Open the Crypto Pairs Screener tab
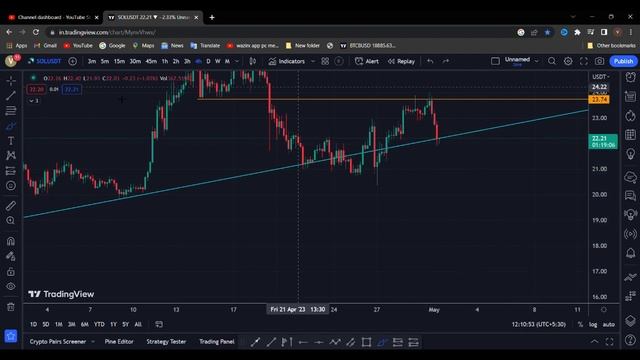The width and height of the screenshot is (640, 360). [x=58, y=342]
